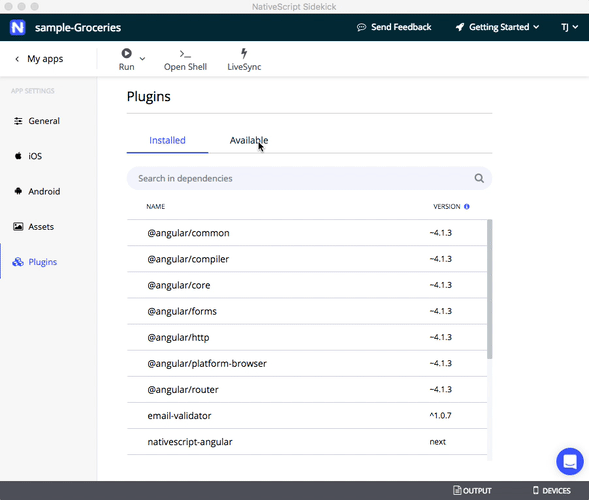Click version ^1.0.7 of email-validator
The image size is (589, 500).
pyautogui.click(x=440, y=415)
